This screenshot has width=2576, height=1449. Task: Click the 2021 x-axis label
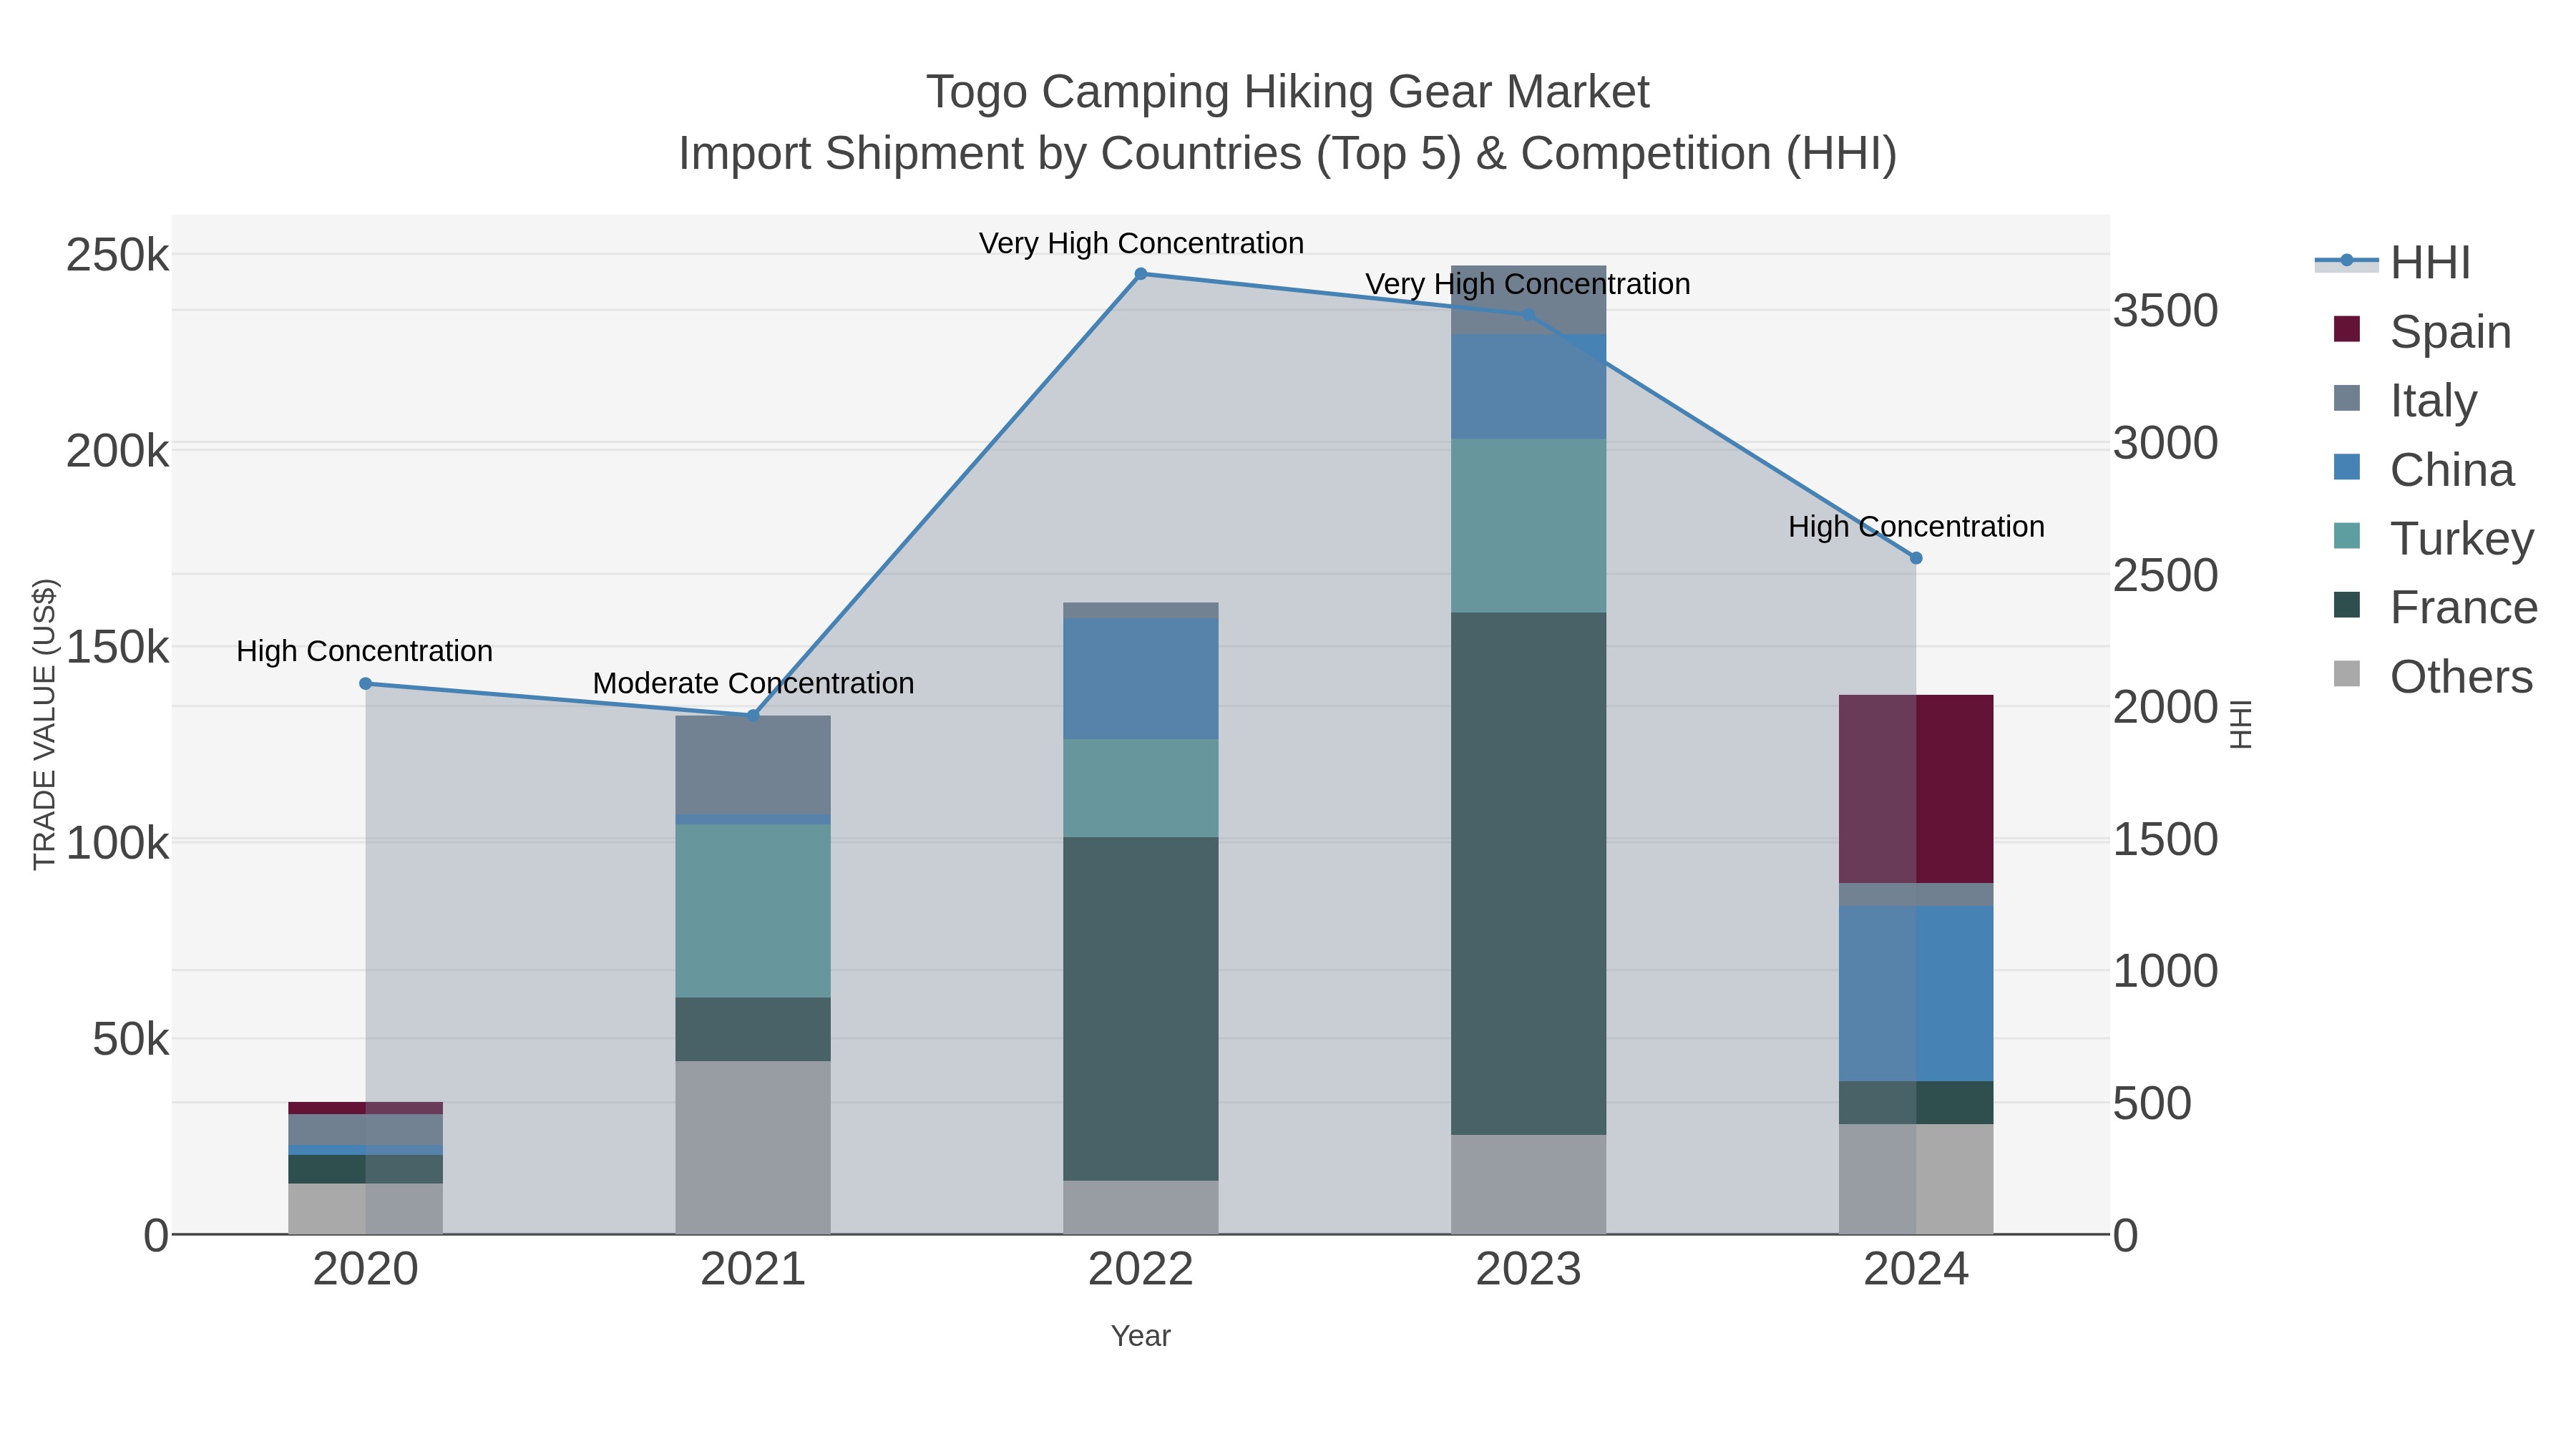point(753,1270)
